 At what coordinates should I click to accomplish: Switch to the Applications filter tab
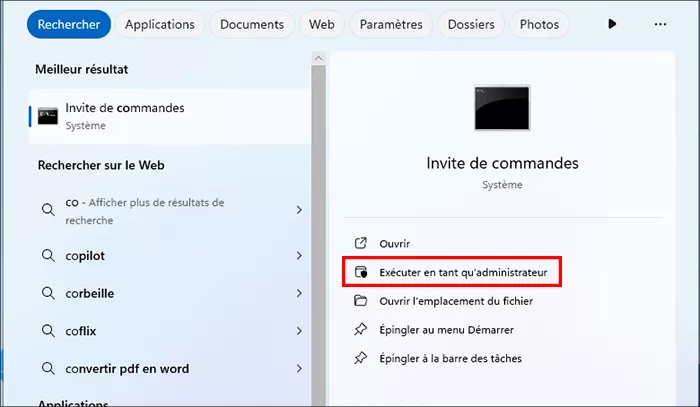pos(160,24)
